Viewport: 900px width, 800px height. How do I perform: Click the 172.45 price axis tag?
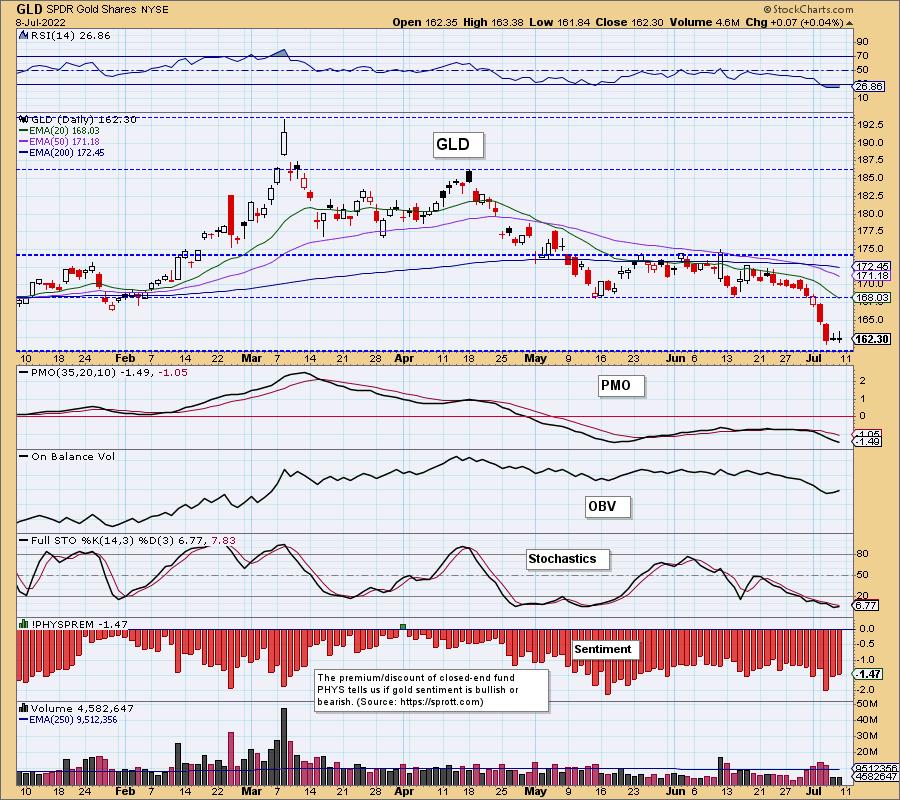point(872,267)
